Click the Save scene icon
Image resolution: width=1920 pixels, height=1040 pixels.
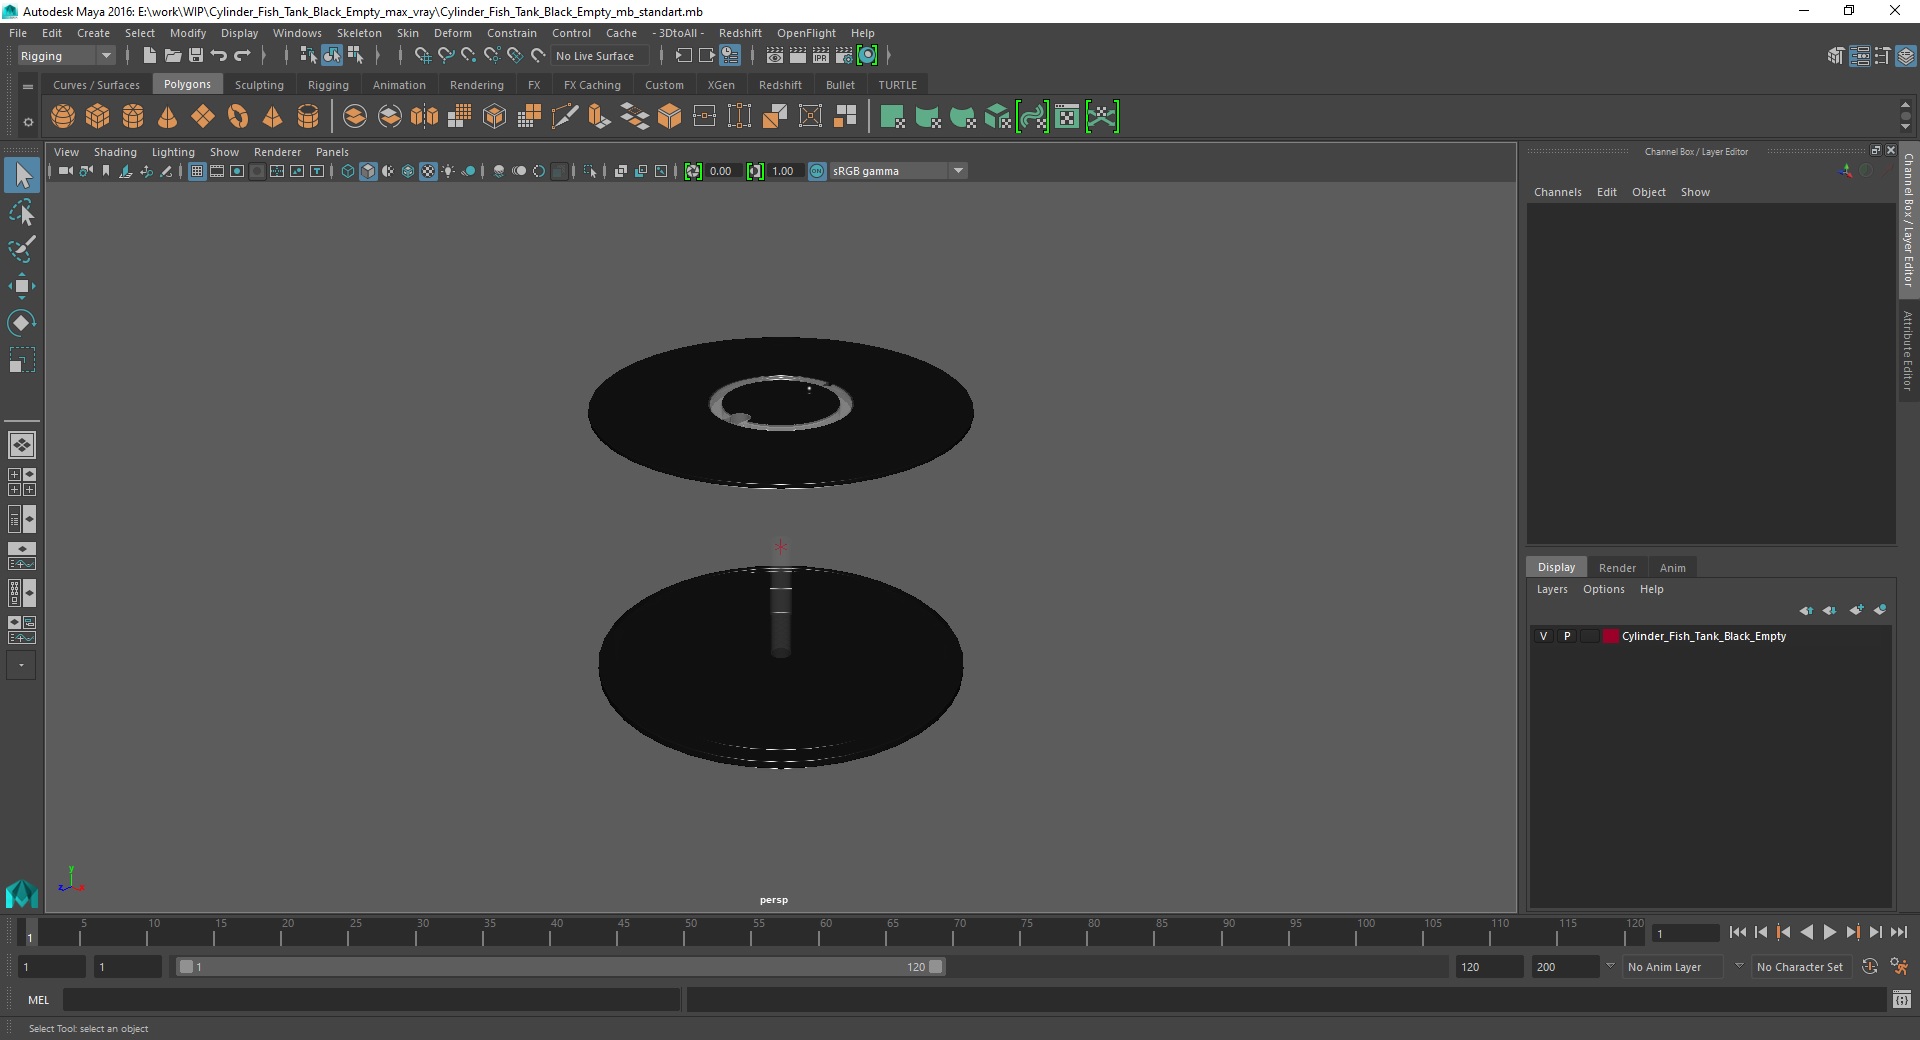(x=196, y=56)
